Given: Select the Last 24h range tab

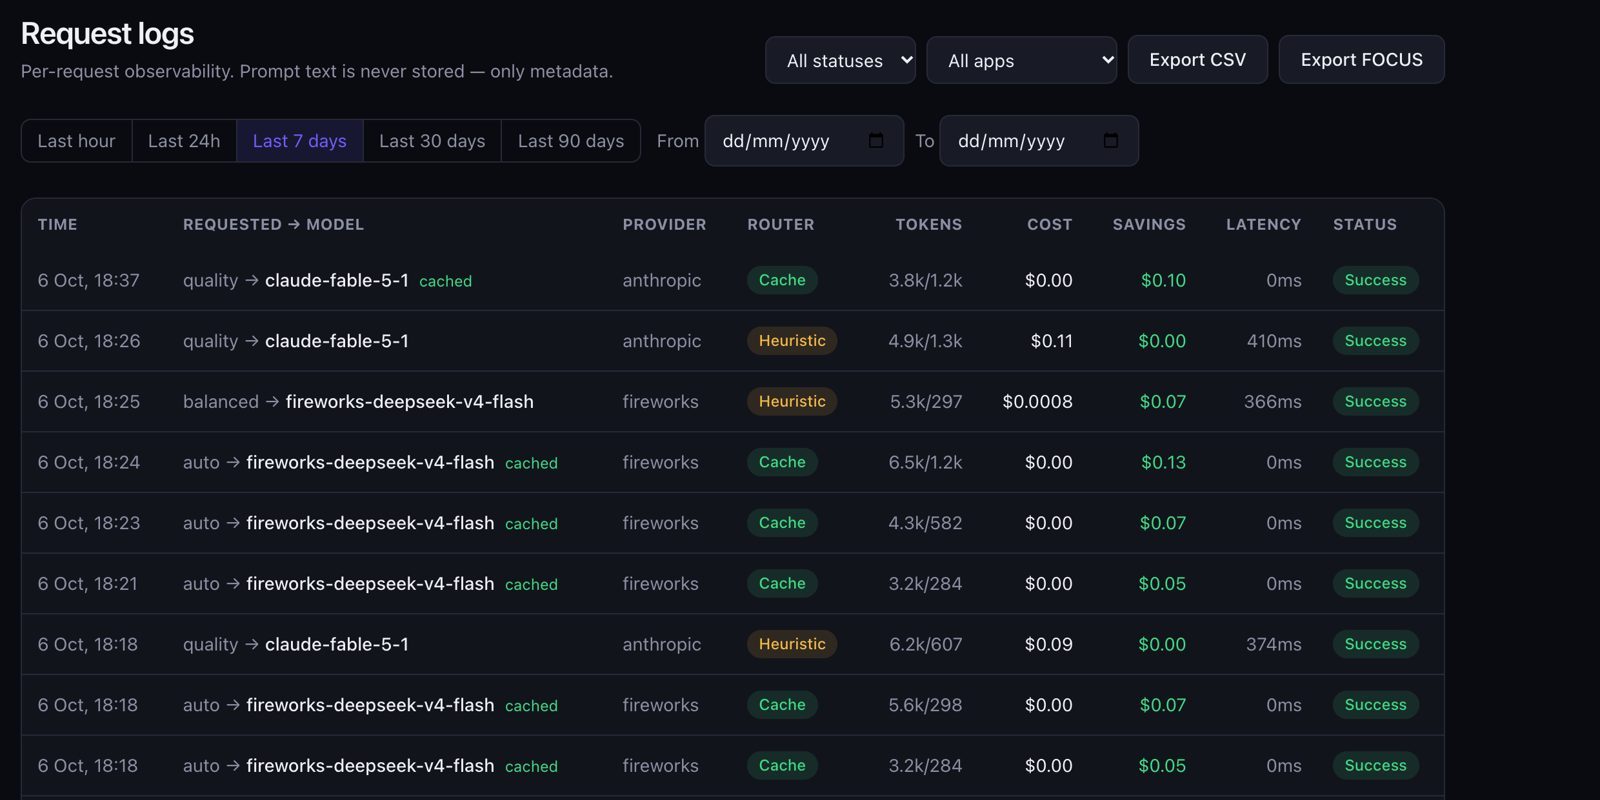Looking at the screenshot, I should point(184,141).
